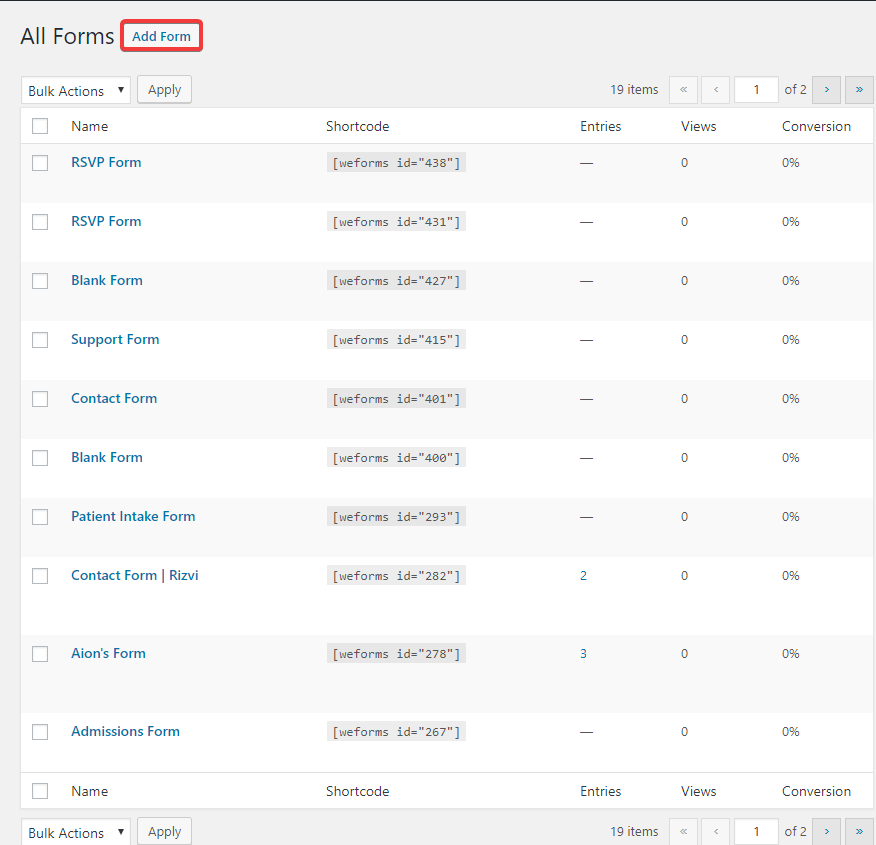
Task: Click the top Apply button
Action: pyautogui.click(x=164, y=90)
